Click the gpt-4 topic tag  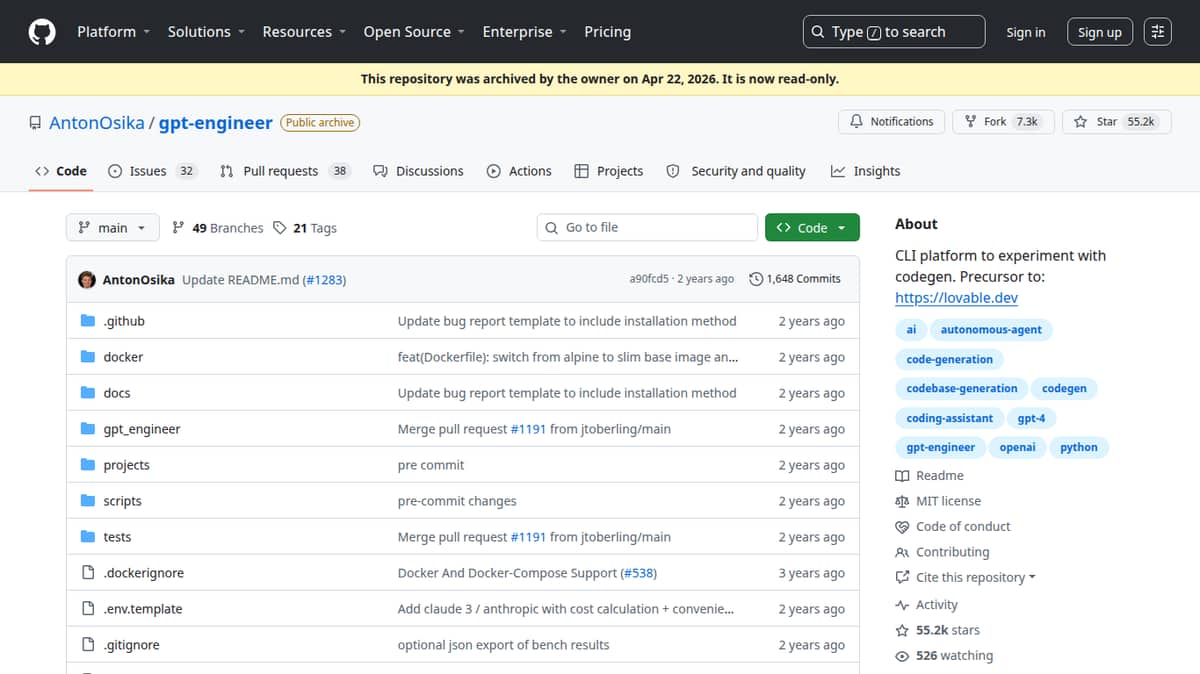[1031, 418]
